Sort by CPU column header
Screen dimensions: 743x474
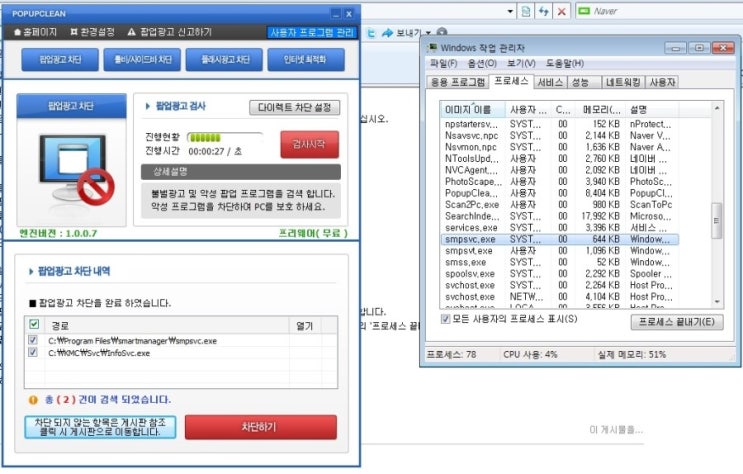pyautogui.click(x=562, y=109)
